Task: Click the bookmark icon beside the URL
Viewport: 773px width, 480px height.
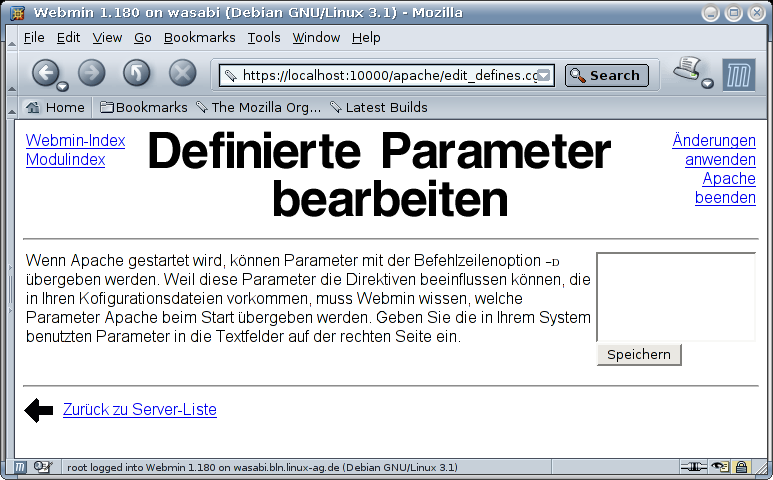Action: click(x=230, y=75)
